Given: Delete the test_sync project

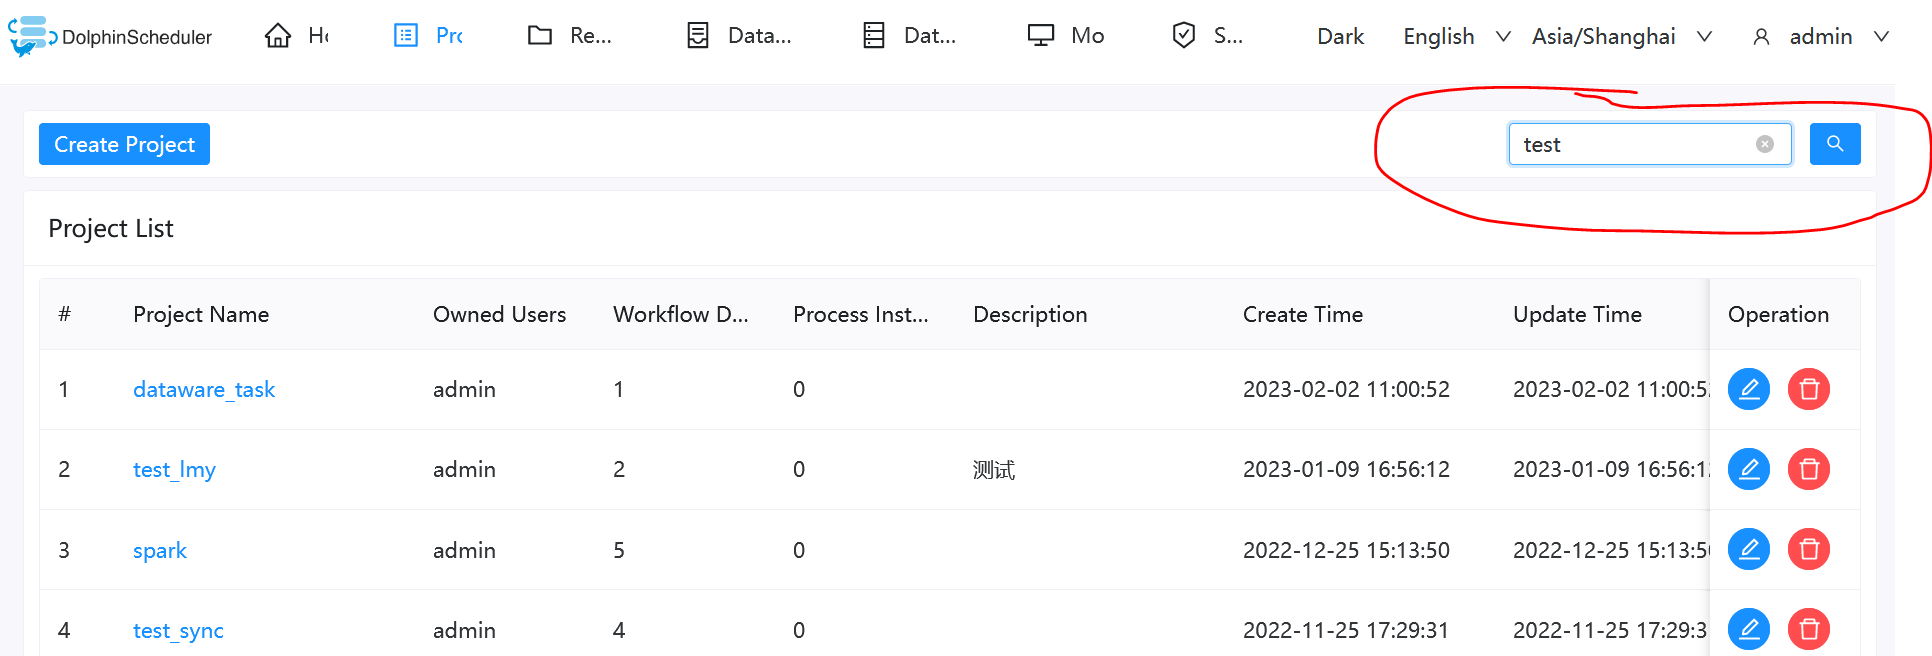Looking at the screenshot, I should click(x=1809, y=629).
